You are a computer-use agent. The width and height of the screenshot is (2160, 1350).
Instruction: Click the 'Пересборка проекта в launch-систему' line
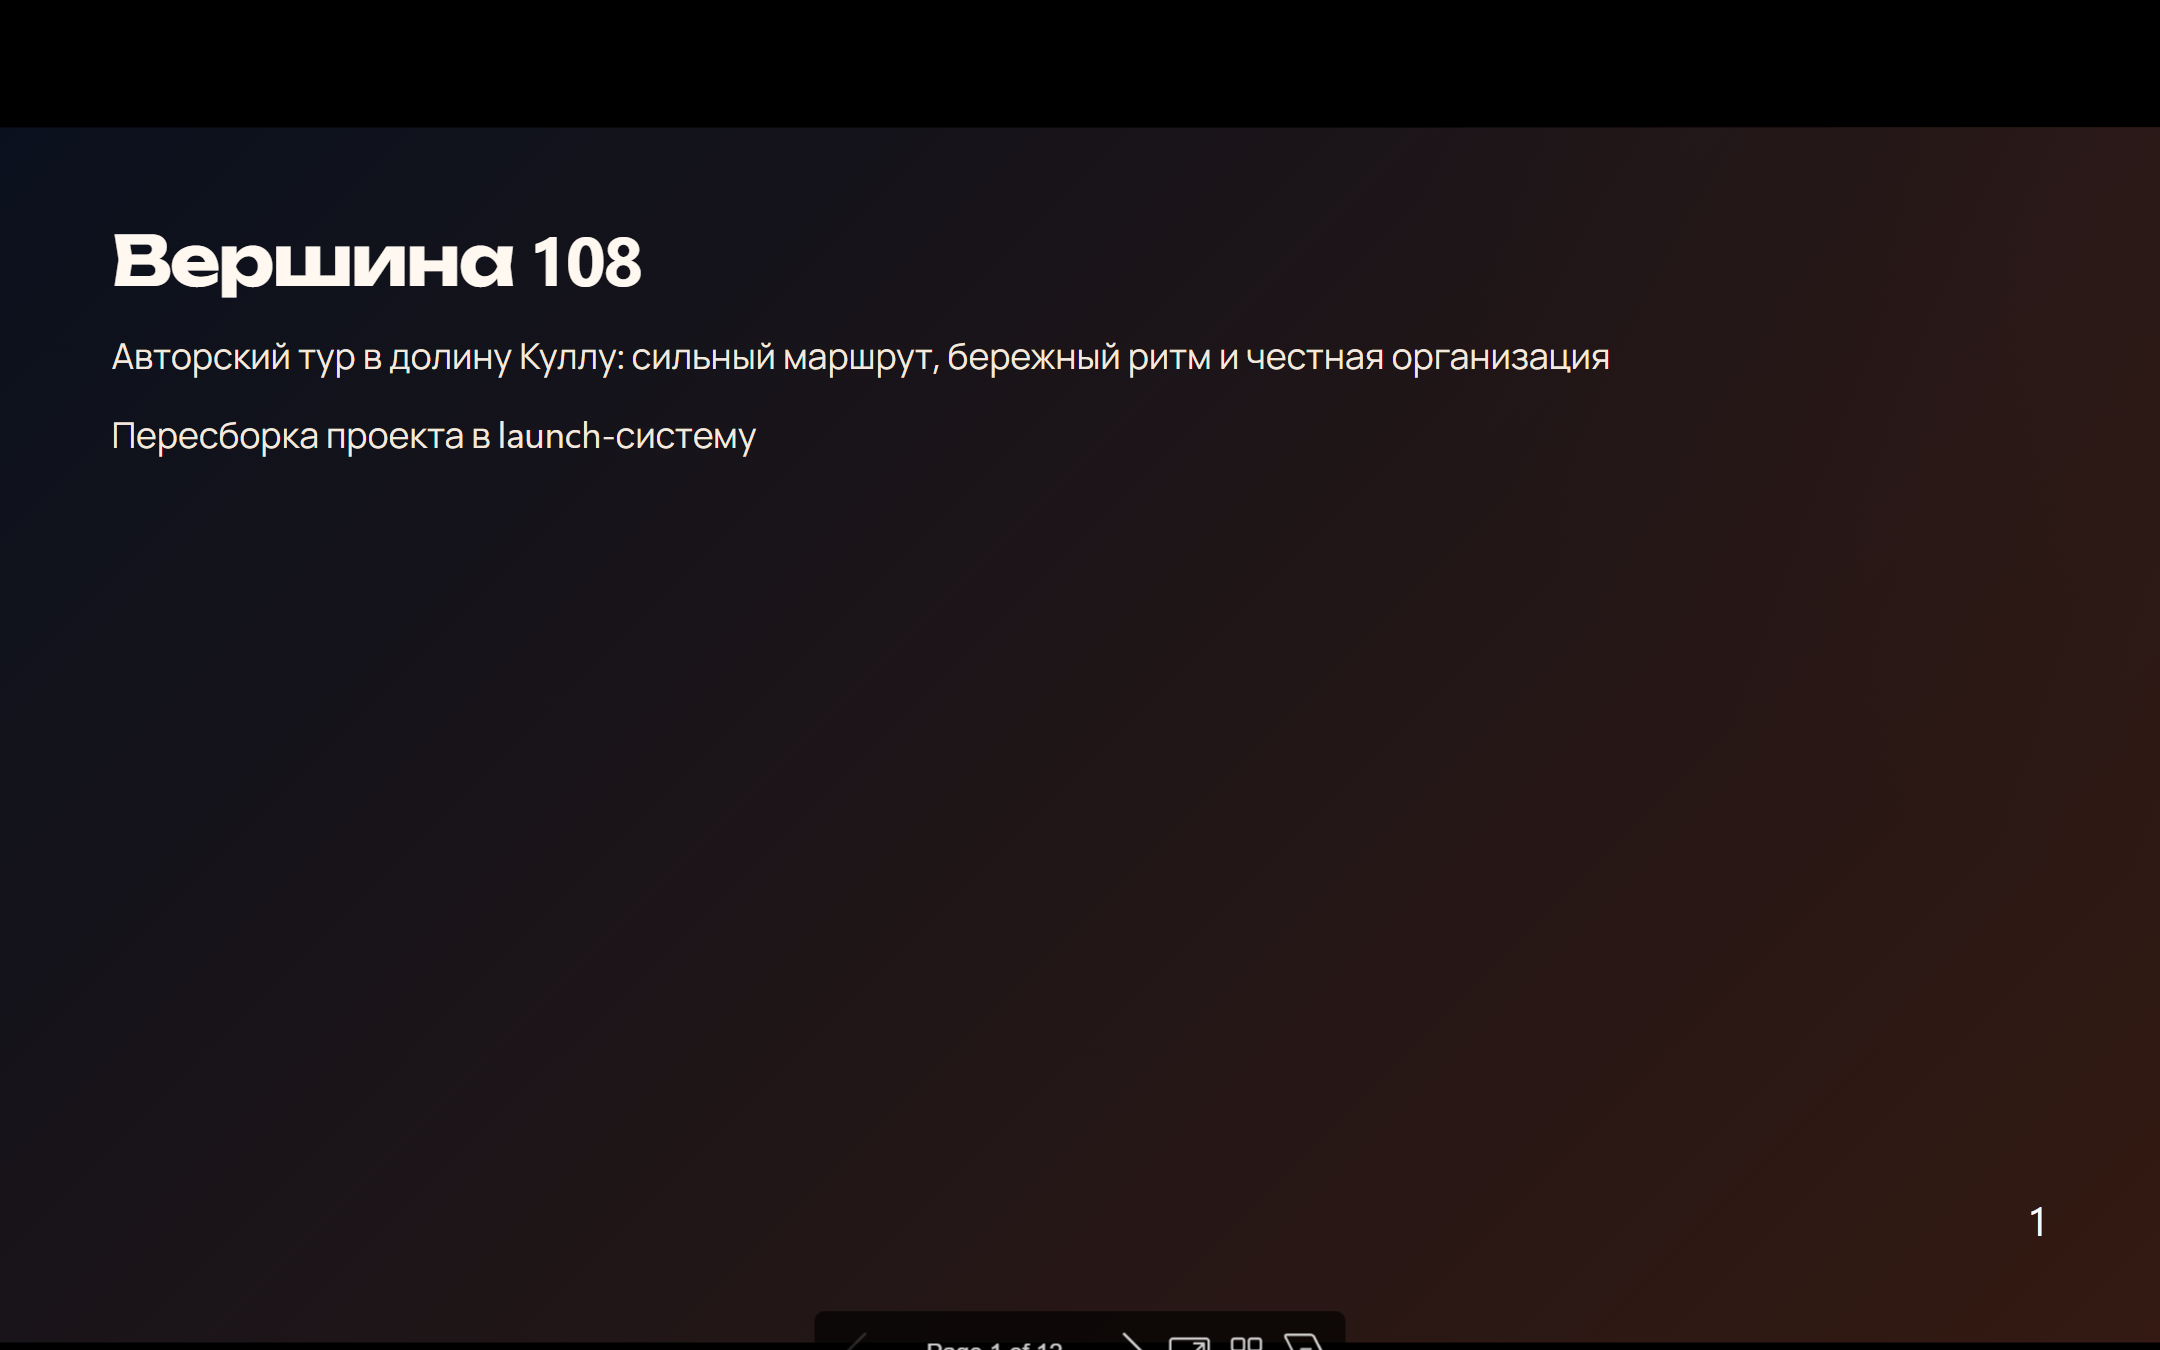click(x=434, y=436)
